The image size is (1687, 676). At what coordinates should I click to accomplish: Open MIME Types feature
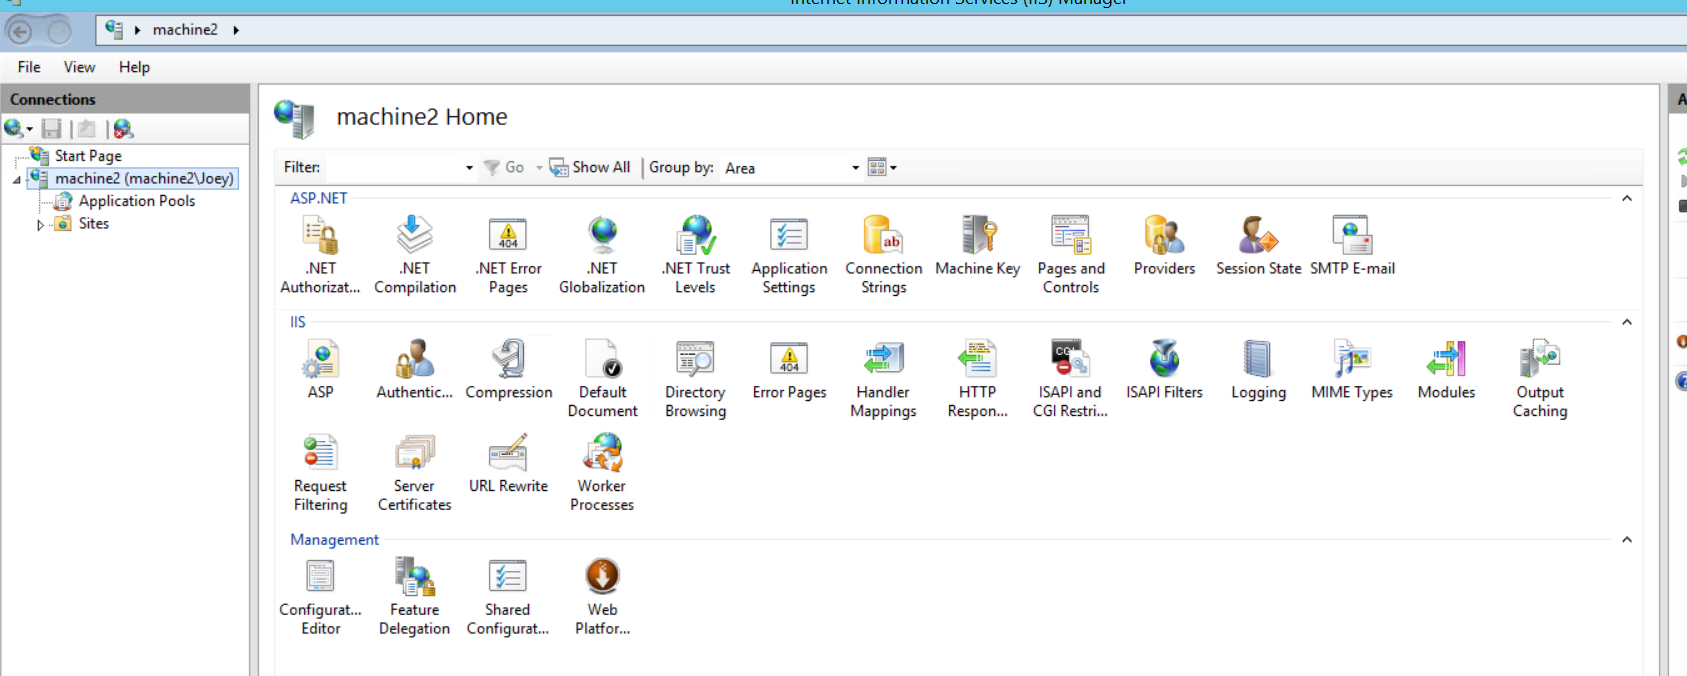(1352, 370)
